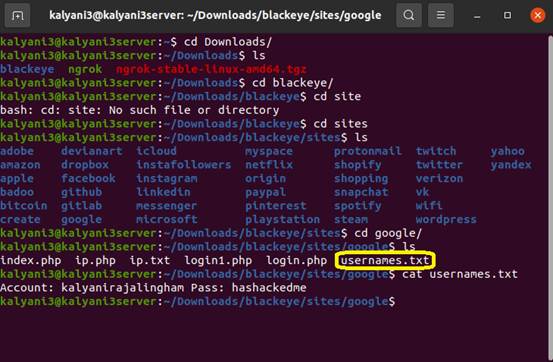Click the 'playstation' directory name
Screen dimensions: 553x362
coord(282,219)
